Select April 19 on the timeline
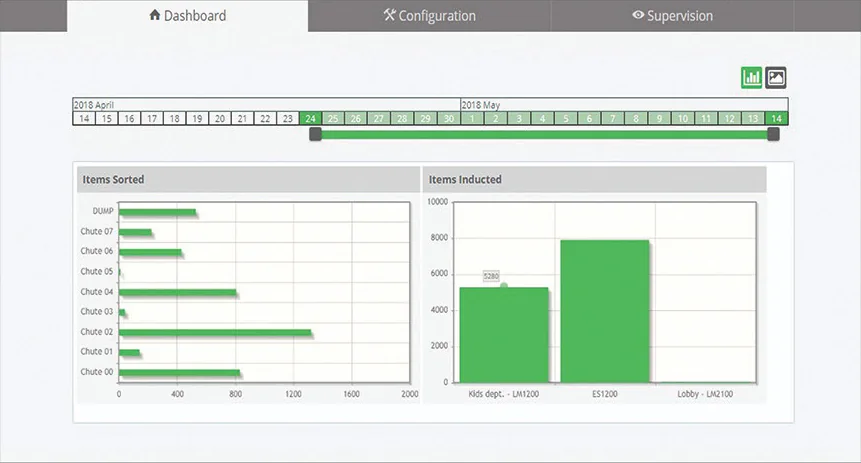Screen dimensions: 861x463 click(197, 118)
